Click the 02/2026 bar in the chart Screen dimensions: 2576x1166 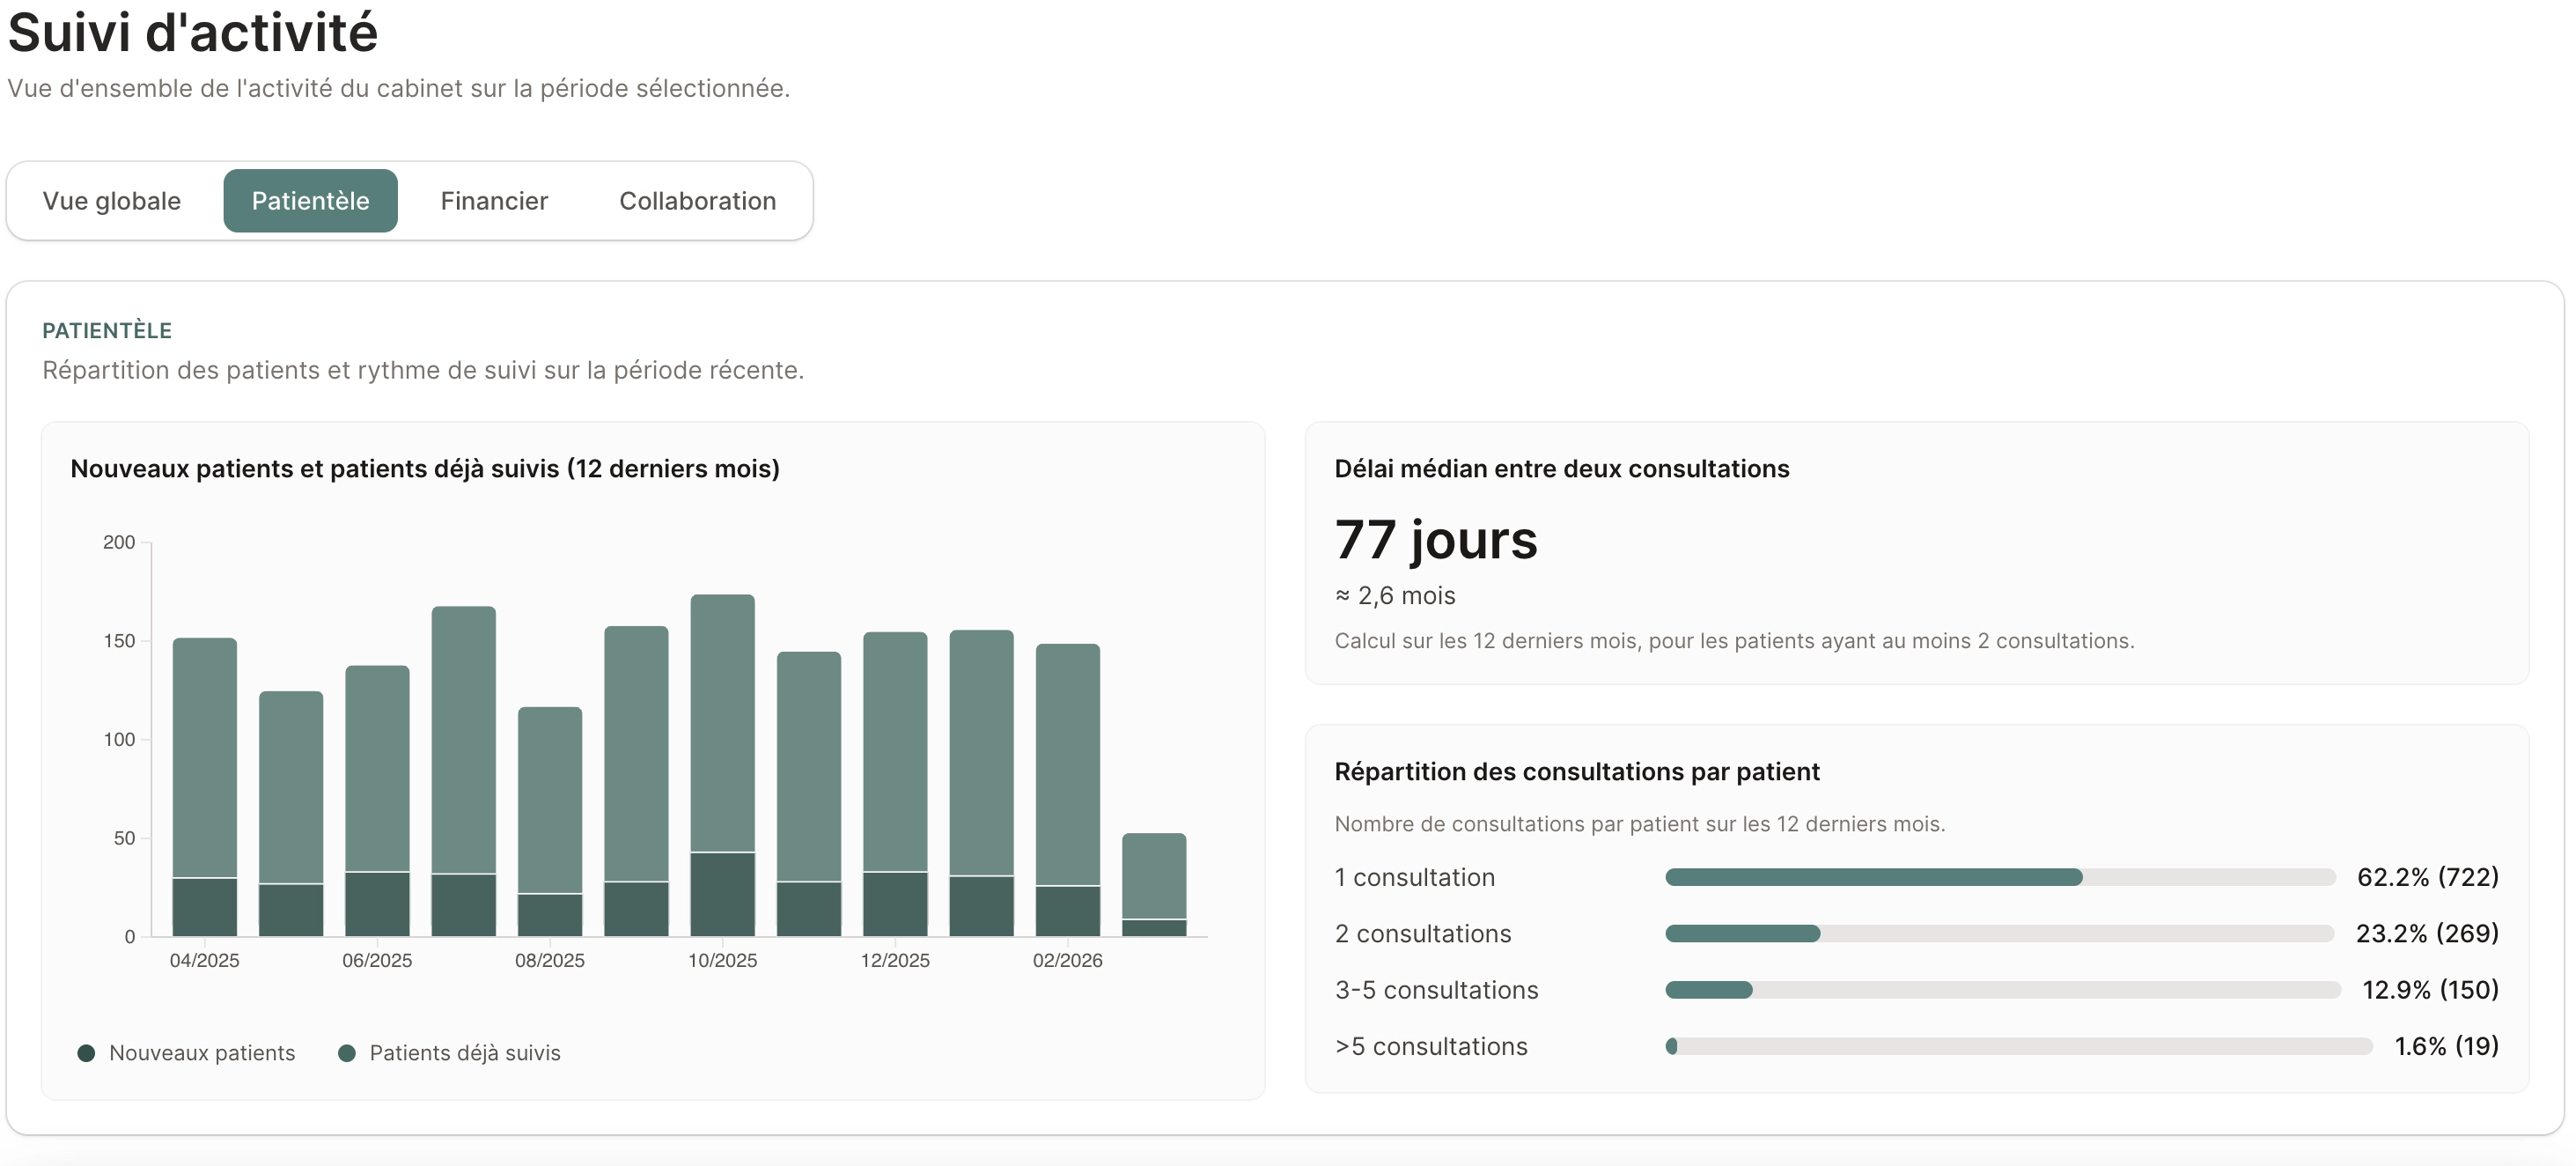point(1069,790)
